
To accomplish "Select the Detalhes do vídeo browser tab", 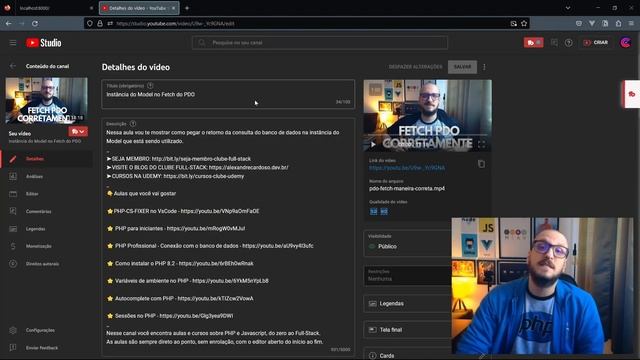I will [139, 8].
